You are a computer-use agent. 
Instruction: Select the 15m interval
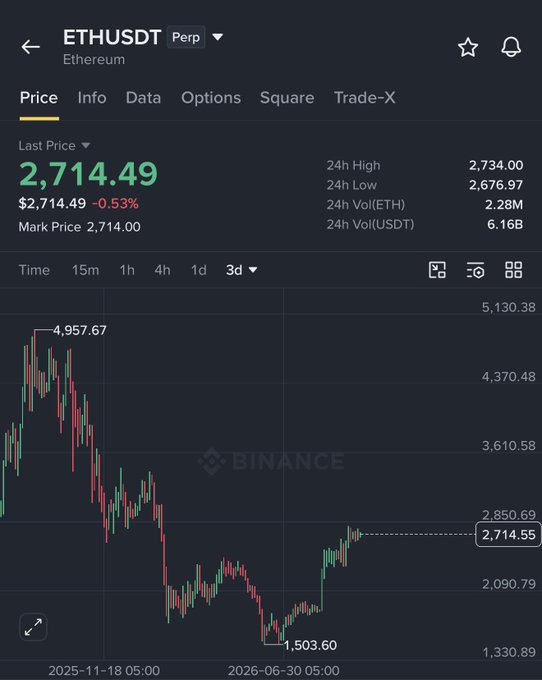click(85, 270)
